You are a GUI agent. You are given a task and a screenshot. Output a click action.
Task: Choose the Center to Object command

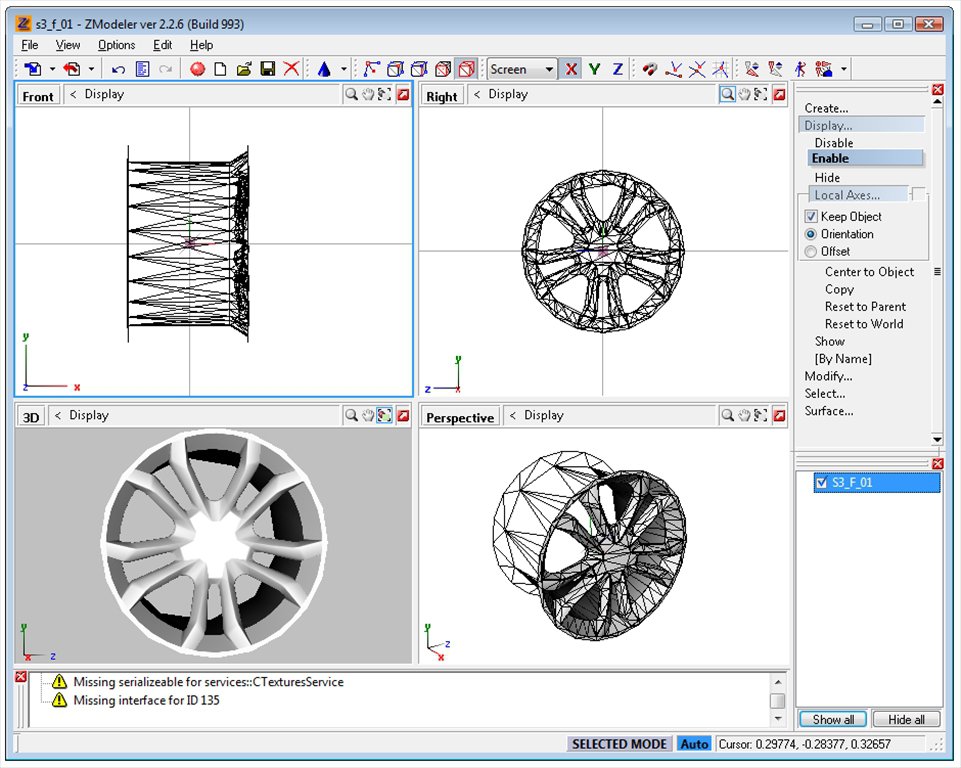coord(869,272)
